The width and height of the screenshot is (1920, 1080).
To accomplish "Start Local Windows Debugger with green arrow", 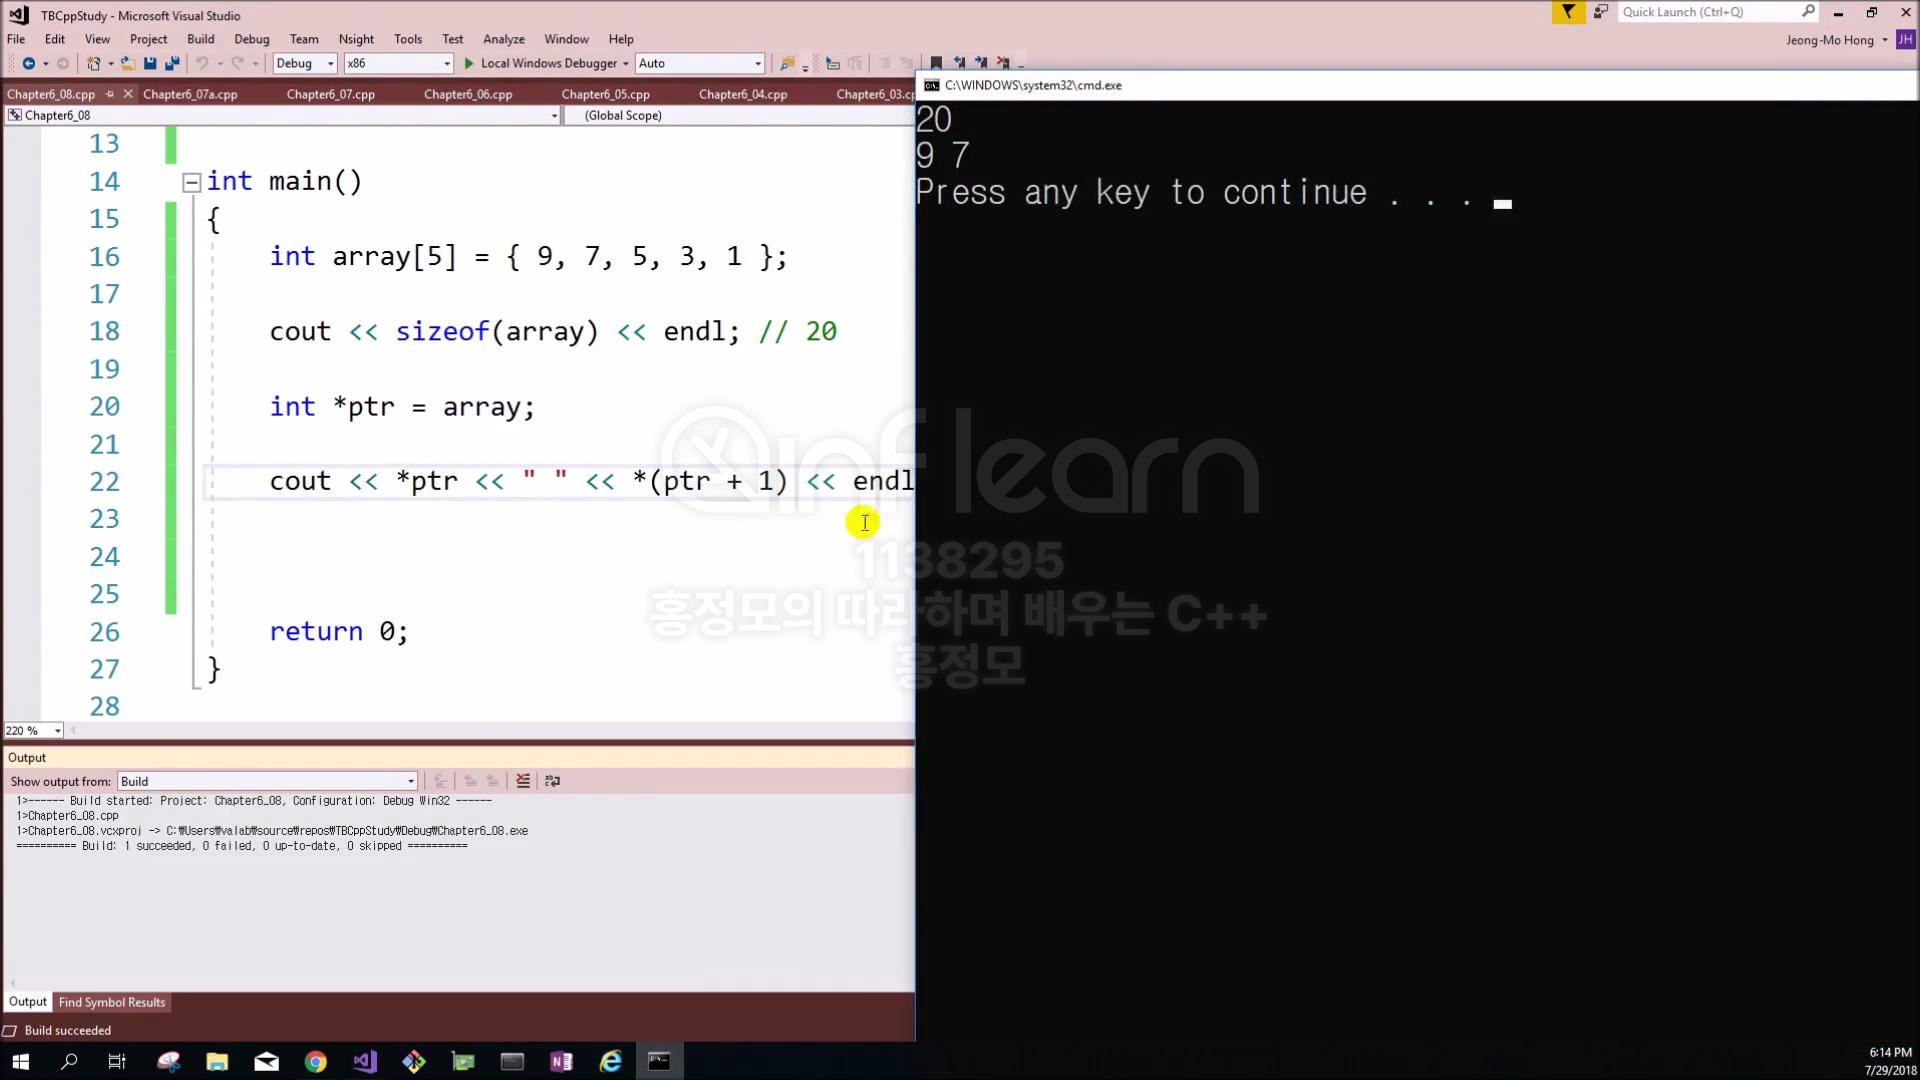I will (469, 63).
